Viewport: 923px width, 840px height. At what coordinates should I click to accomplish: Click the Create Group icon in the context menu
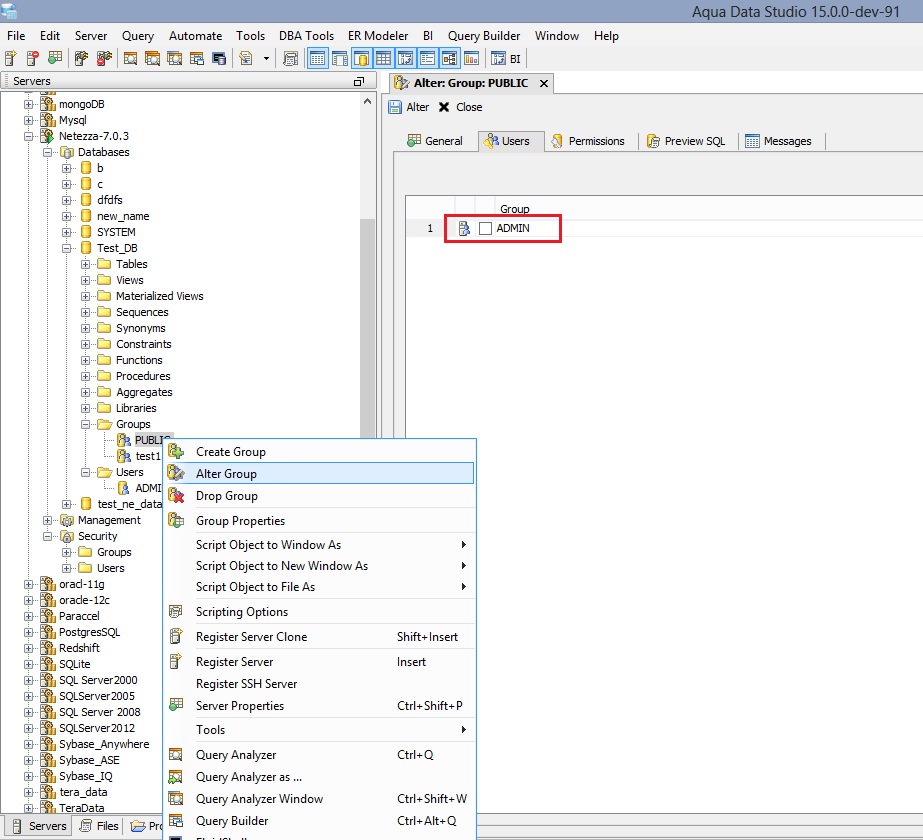175,451
